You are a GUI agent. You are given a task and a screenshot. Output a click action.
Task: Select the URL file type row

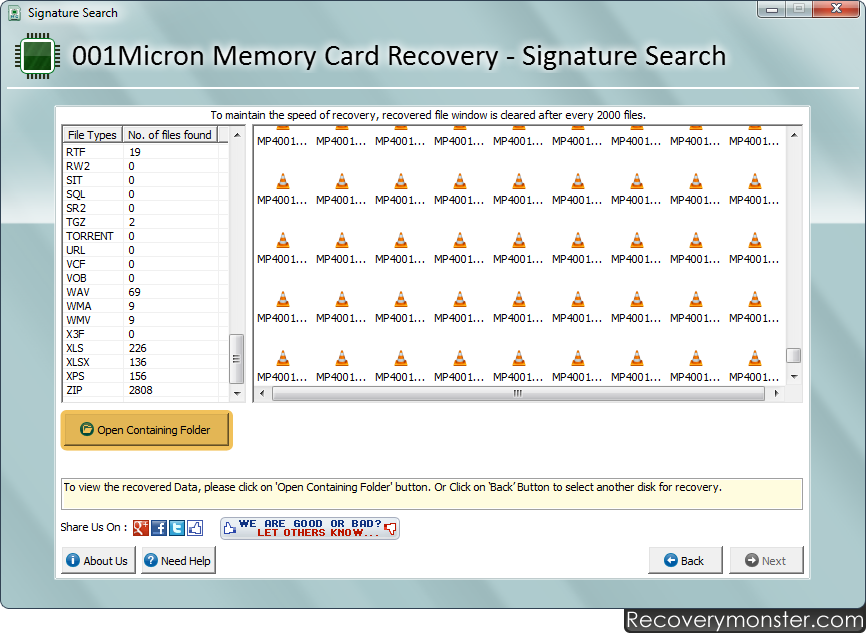point(146,250)
